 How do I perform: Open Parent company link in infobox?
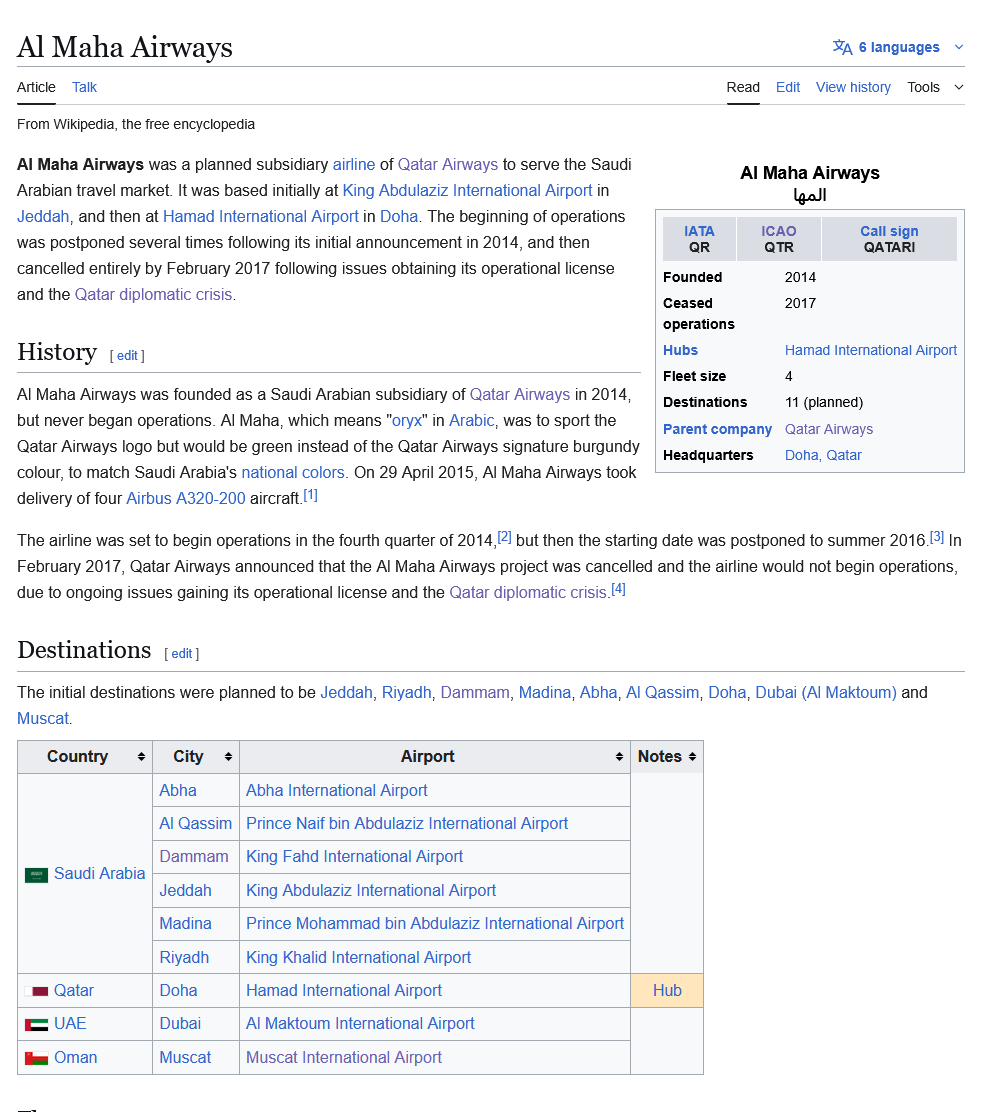(x=717, y=429)
